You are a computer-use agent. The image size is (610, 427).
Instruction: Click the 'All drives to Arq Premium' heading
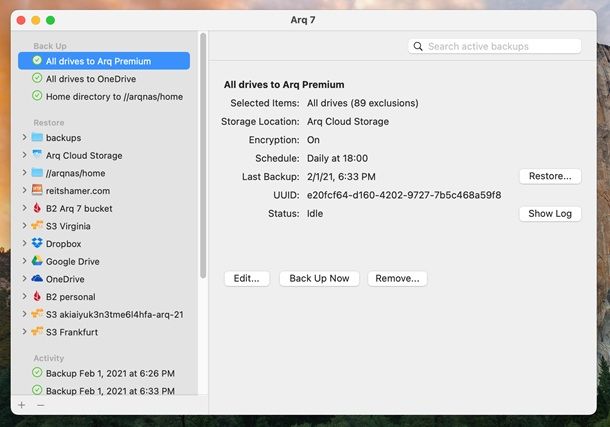coord(284,84)
